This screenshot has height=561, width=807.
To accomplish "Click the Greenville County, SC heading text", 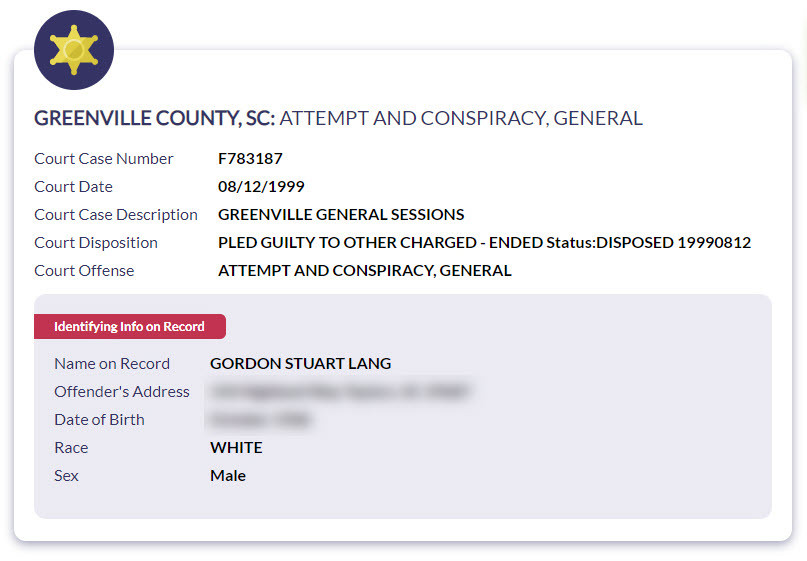I will [x=154, y=118].
